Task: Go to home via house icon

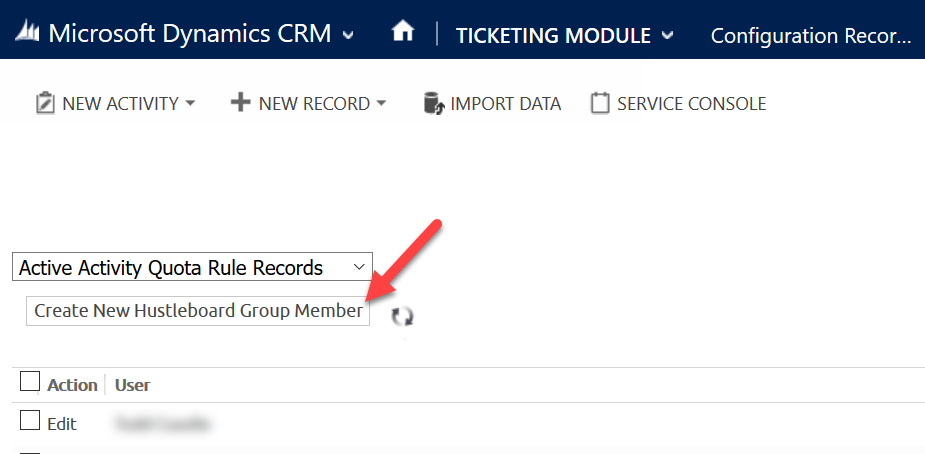Action: [x=403, y=32]
